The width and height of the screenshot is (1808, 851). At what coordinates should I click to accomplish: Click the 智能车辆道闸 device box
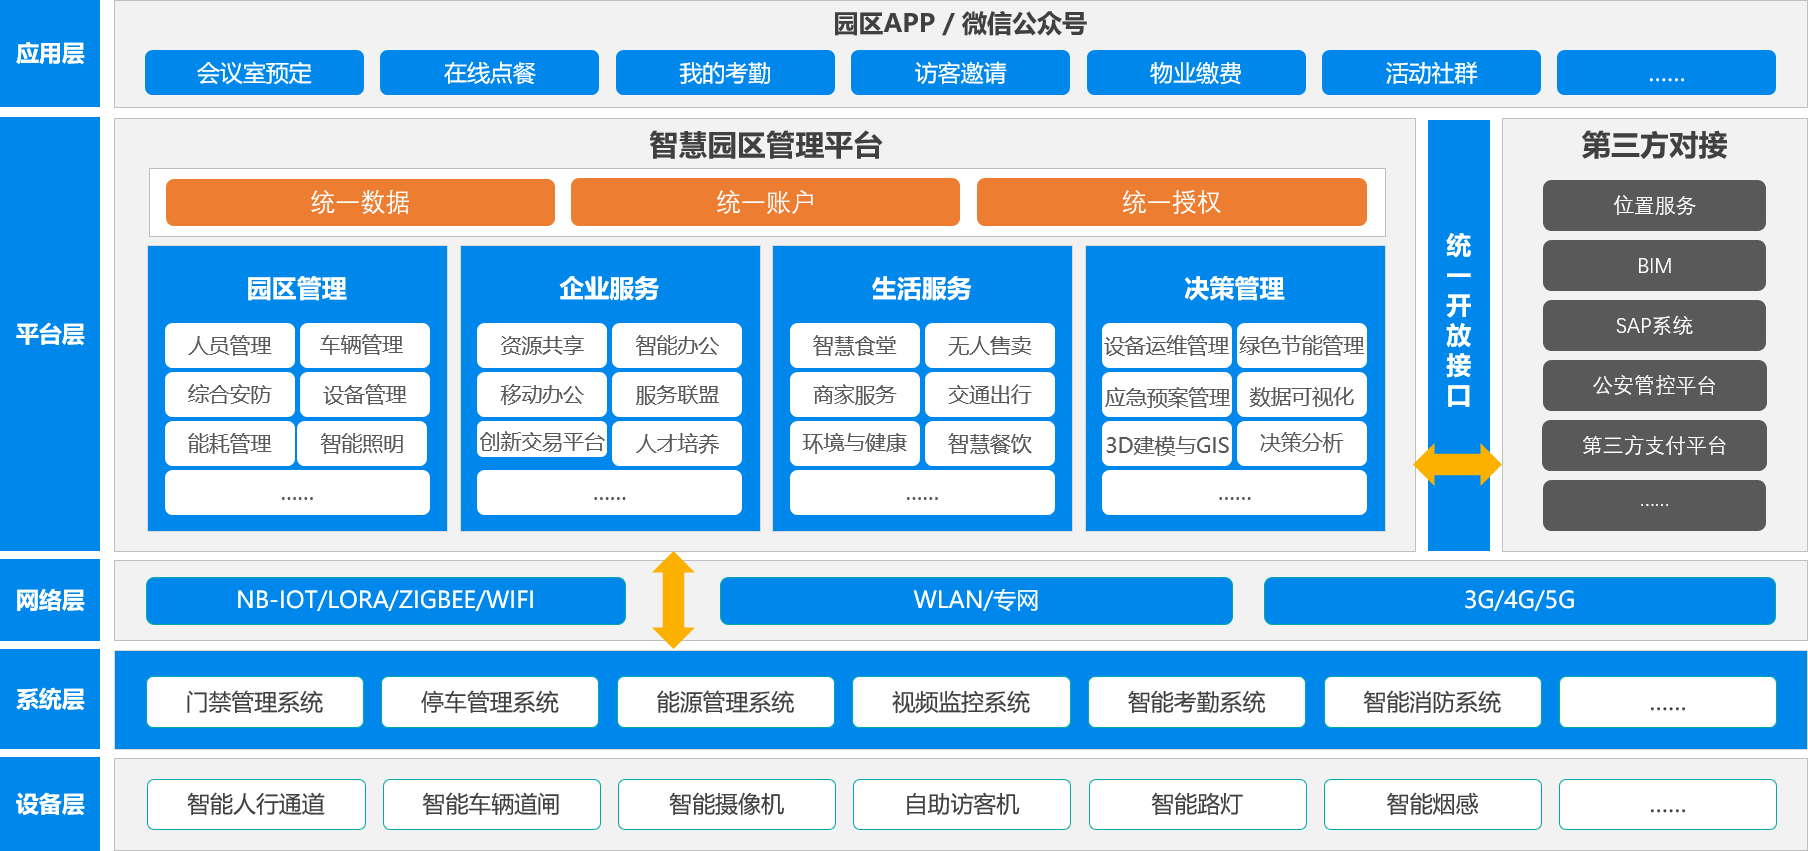[491, 804]
